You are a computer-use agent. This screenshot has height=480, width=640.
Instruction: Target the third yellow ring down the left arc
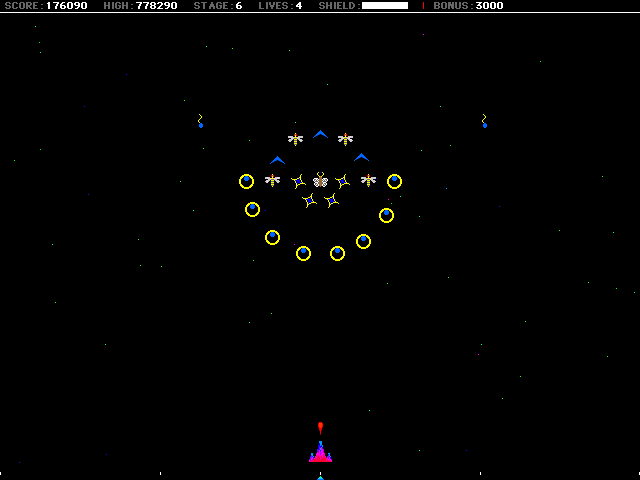coord(272,237)
